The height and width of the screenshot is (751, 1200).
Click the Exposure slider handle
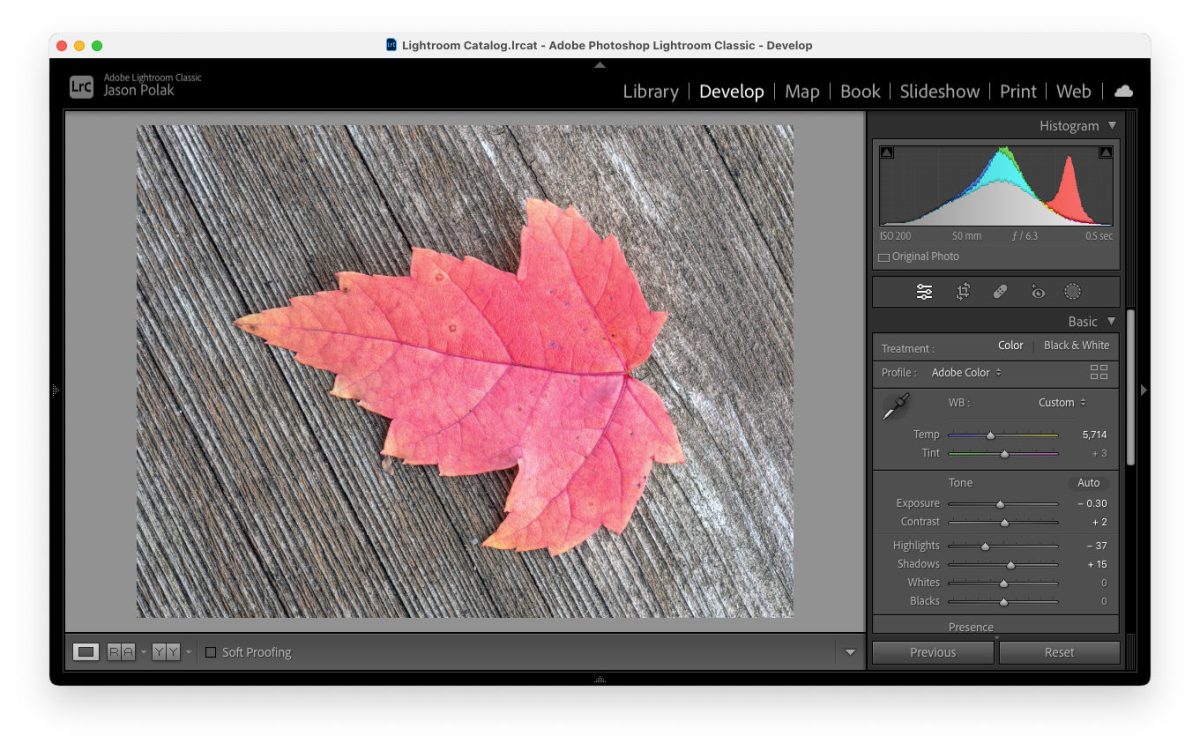pyautogui.click(x=1000, y=504)
